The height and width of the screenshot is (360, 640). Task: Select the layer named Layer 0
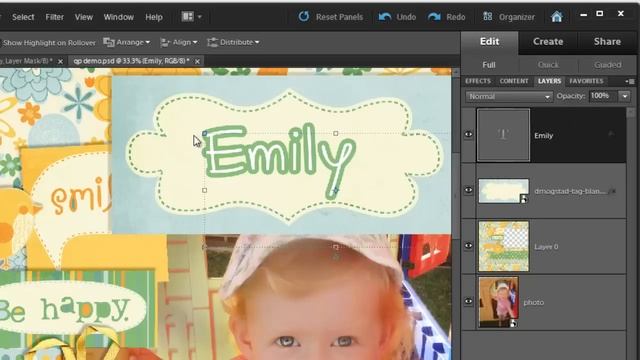(546, 247)
